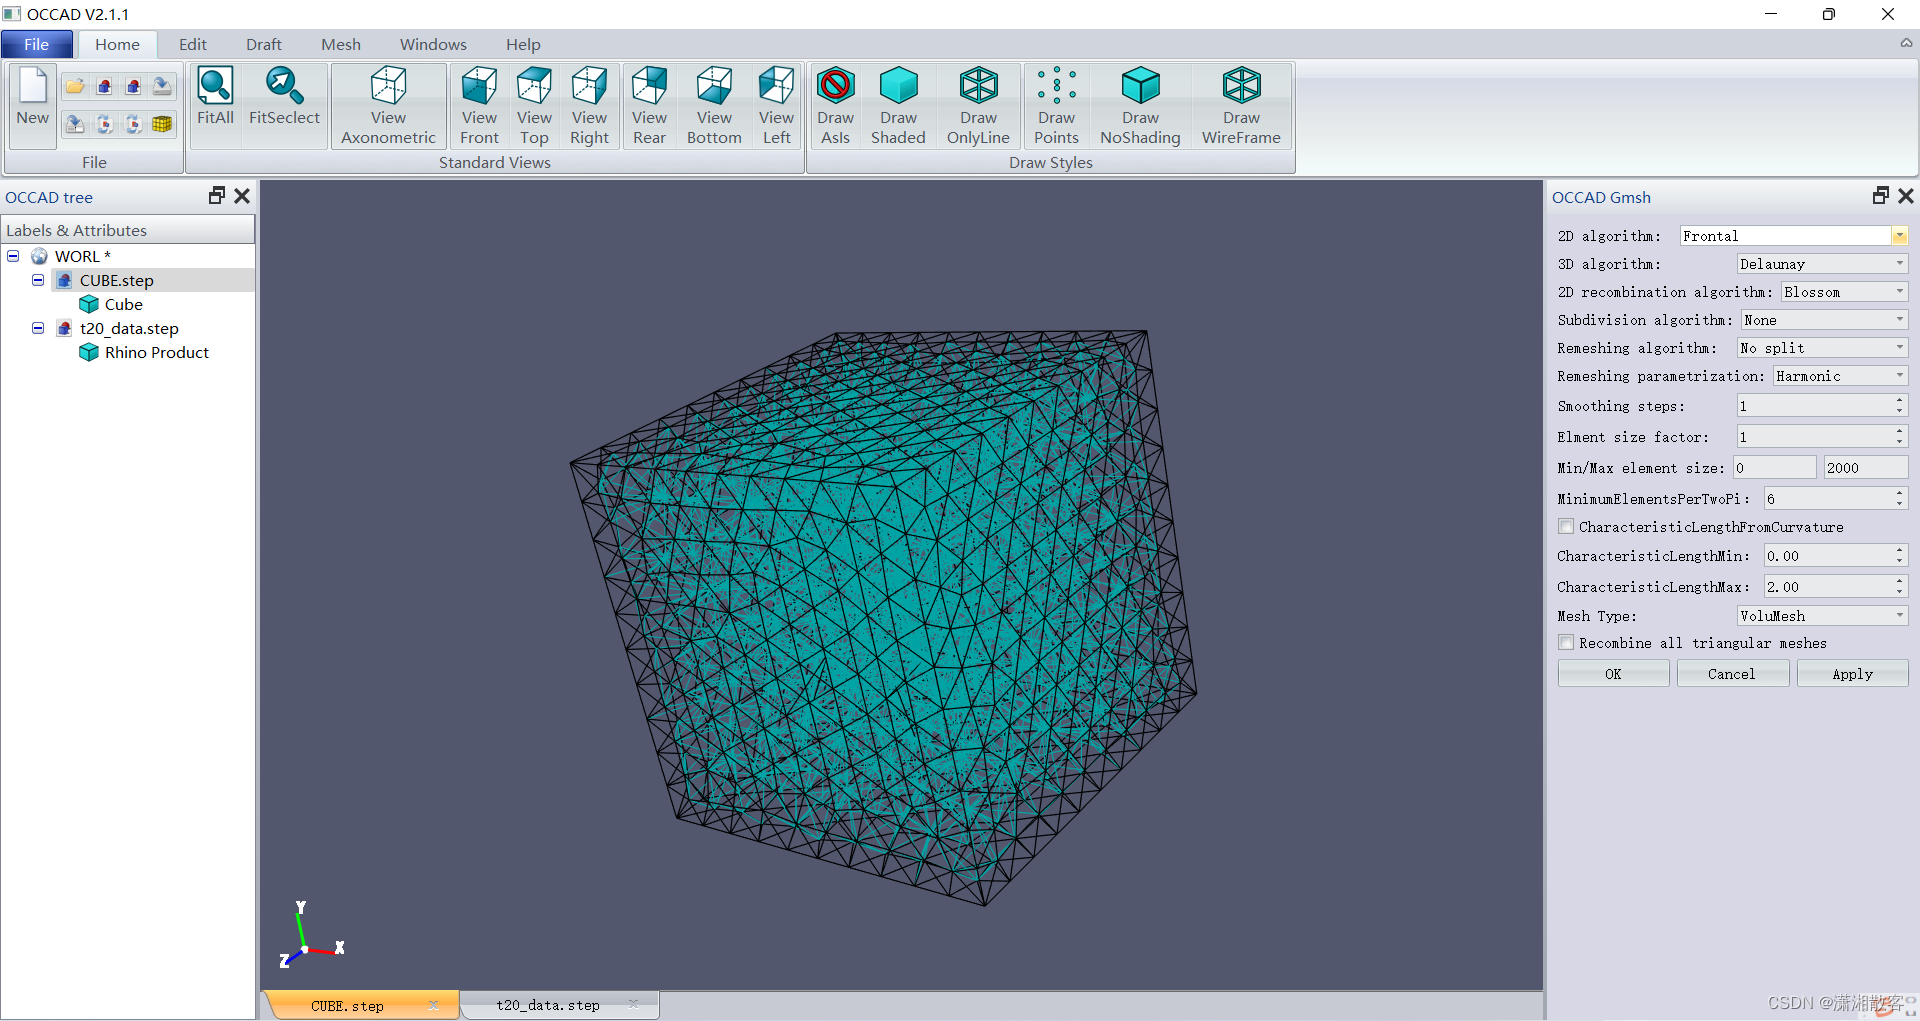
Task: Collapse the WORL tree node
Action: click(x=13, y=256)
